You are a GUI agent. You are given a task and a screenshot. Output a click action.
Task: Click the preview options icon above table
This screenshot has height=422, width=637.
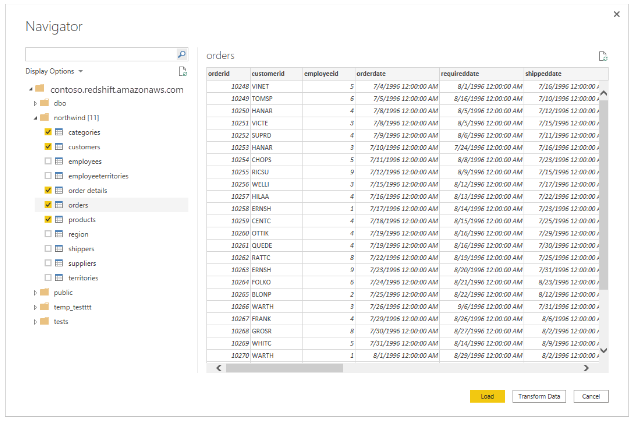tap(602, 57)
